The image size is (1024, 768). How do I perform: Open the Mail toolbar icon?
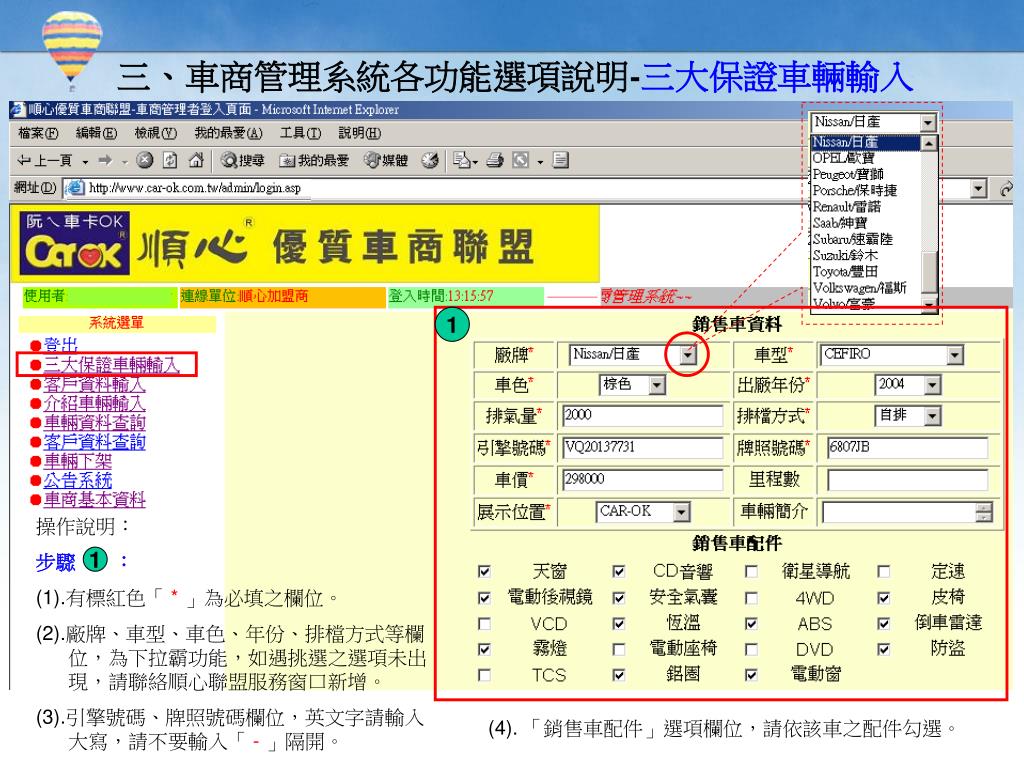(462, 160)
